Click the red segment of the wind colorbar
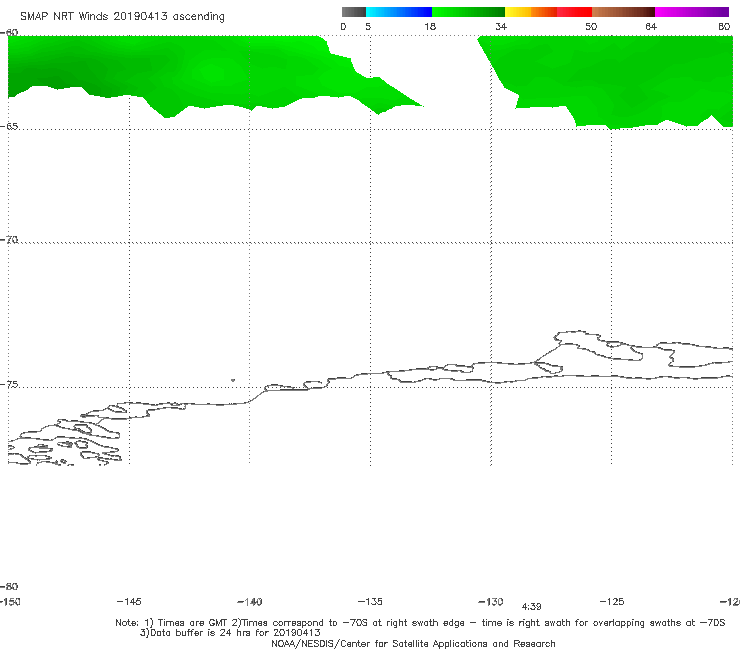This screenshot has width=740, height=650. click(x=574, y=12)
